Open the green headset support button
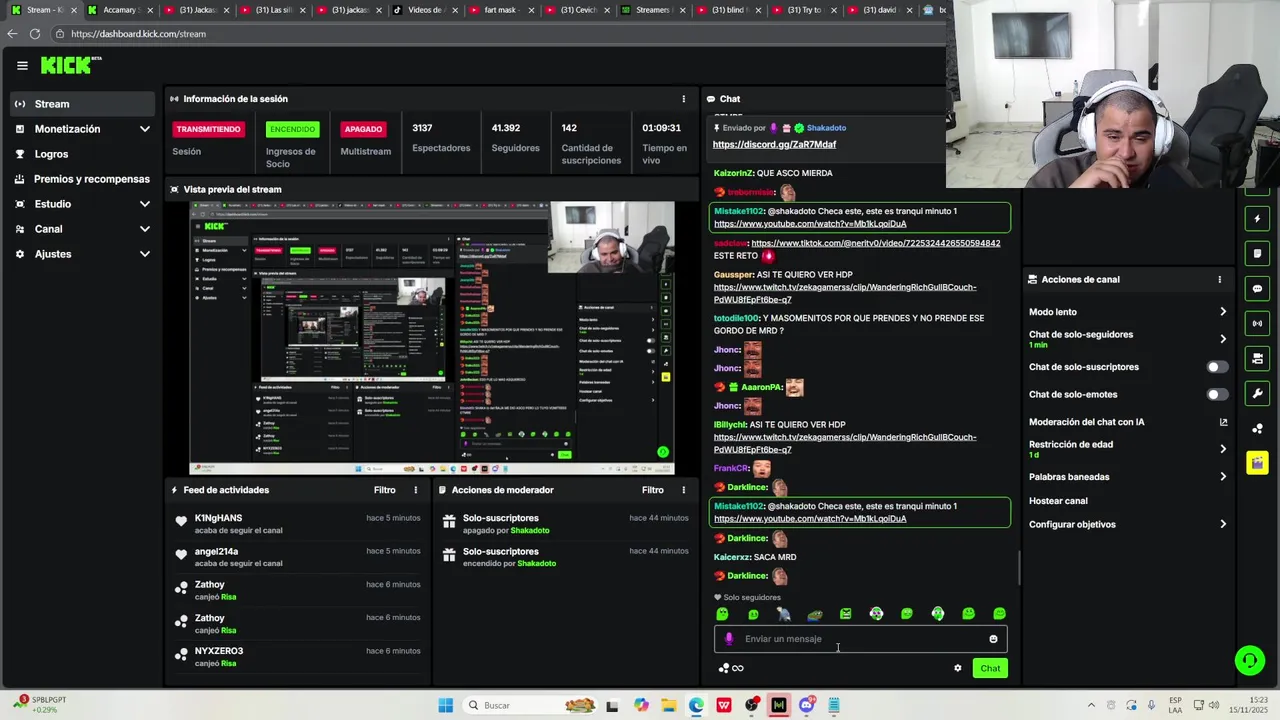Viewport: 1280px width, 720px height. point(1249,660)
